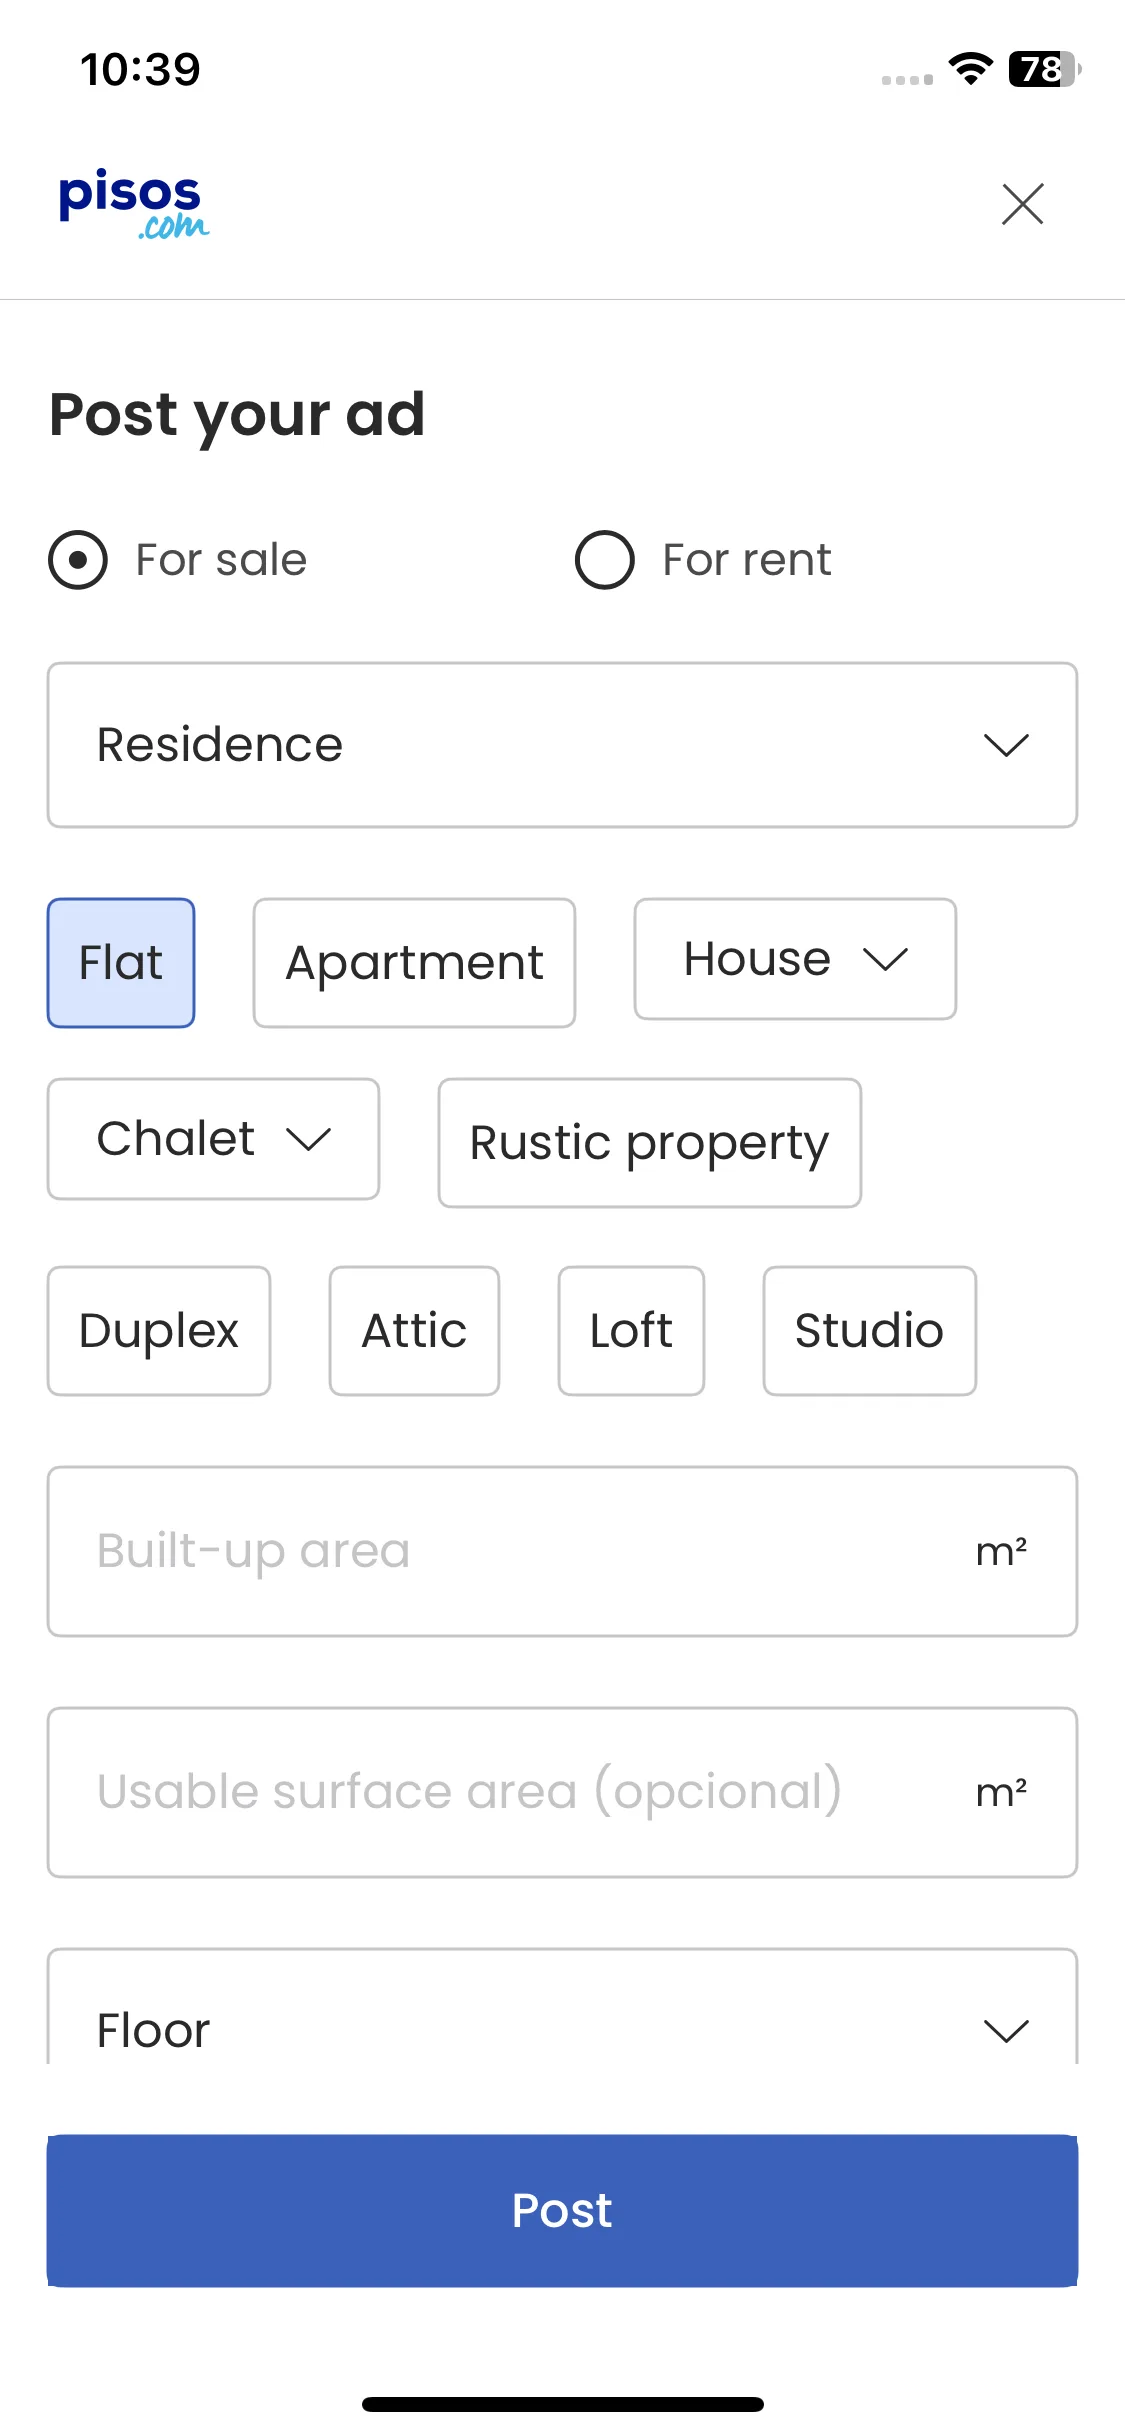Viewport: 1125px width, 2436px height.
Task: Close the Post your ad form
Action: pos(1022,204)
